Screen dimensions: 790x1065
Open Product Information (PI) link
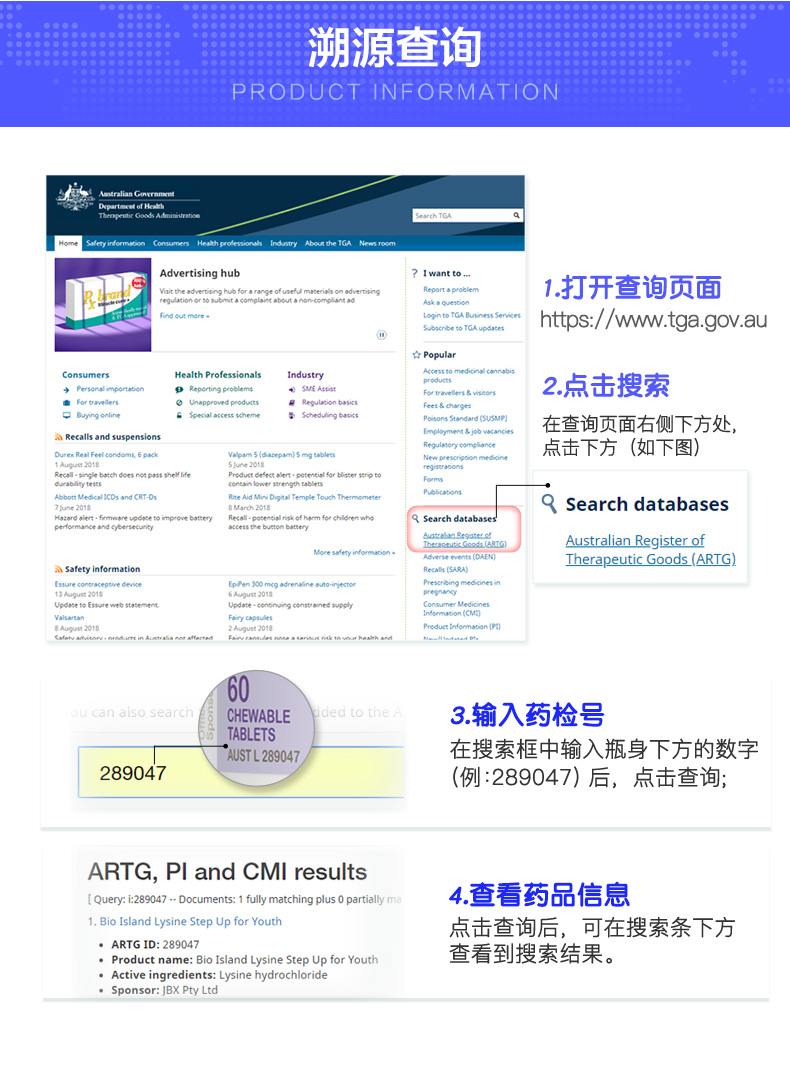[462, 626]
